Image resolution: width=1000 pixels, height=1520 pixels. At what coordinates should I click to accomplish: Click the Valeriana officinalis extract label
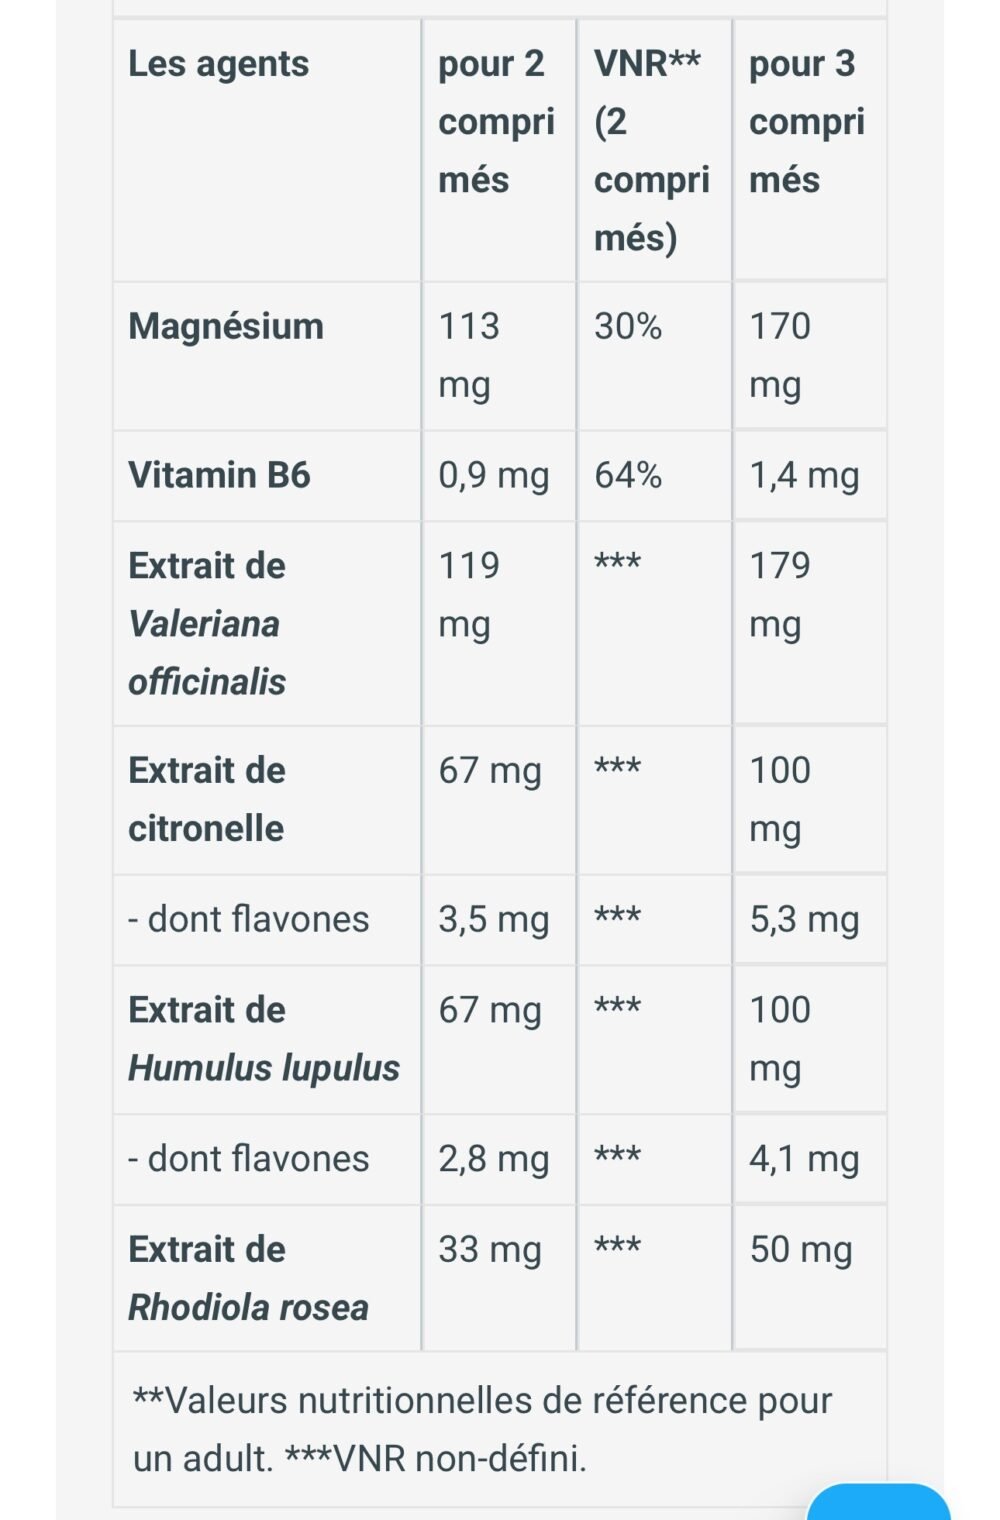pyautogui.click(x=207, y=623)
